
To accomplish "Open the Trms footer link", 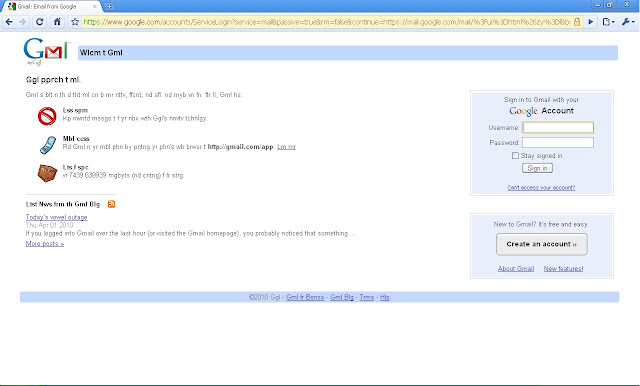I will tap(367, 297).
